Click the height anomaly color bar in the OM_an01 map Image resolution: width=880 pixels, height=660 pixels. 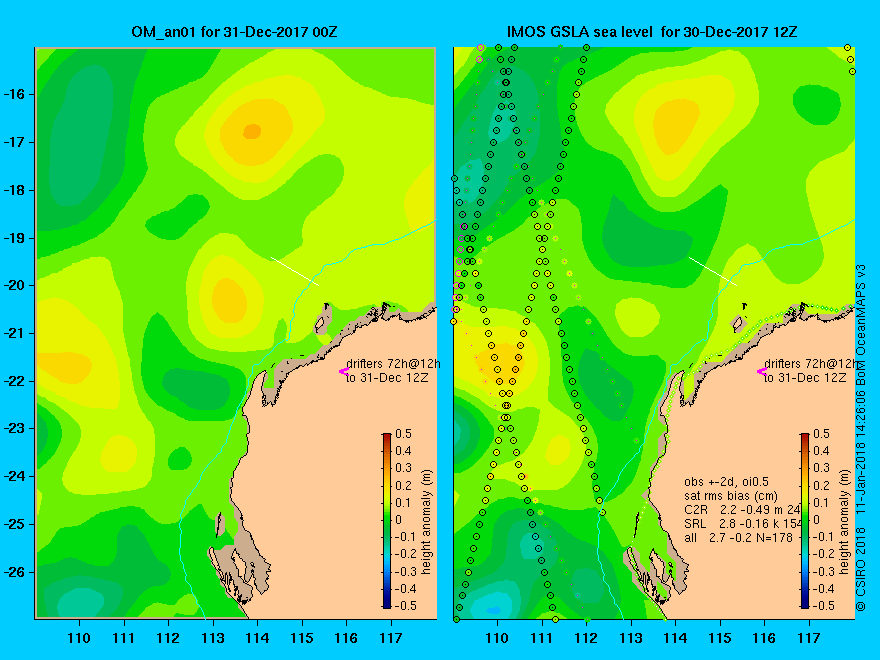pyautogui.click(x=387, y=521)
